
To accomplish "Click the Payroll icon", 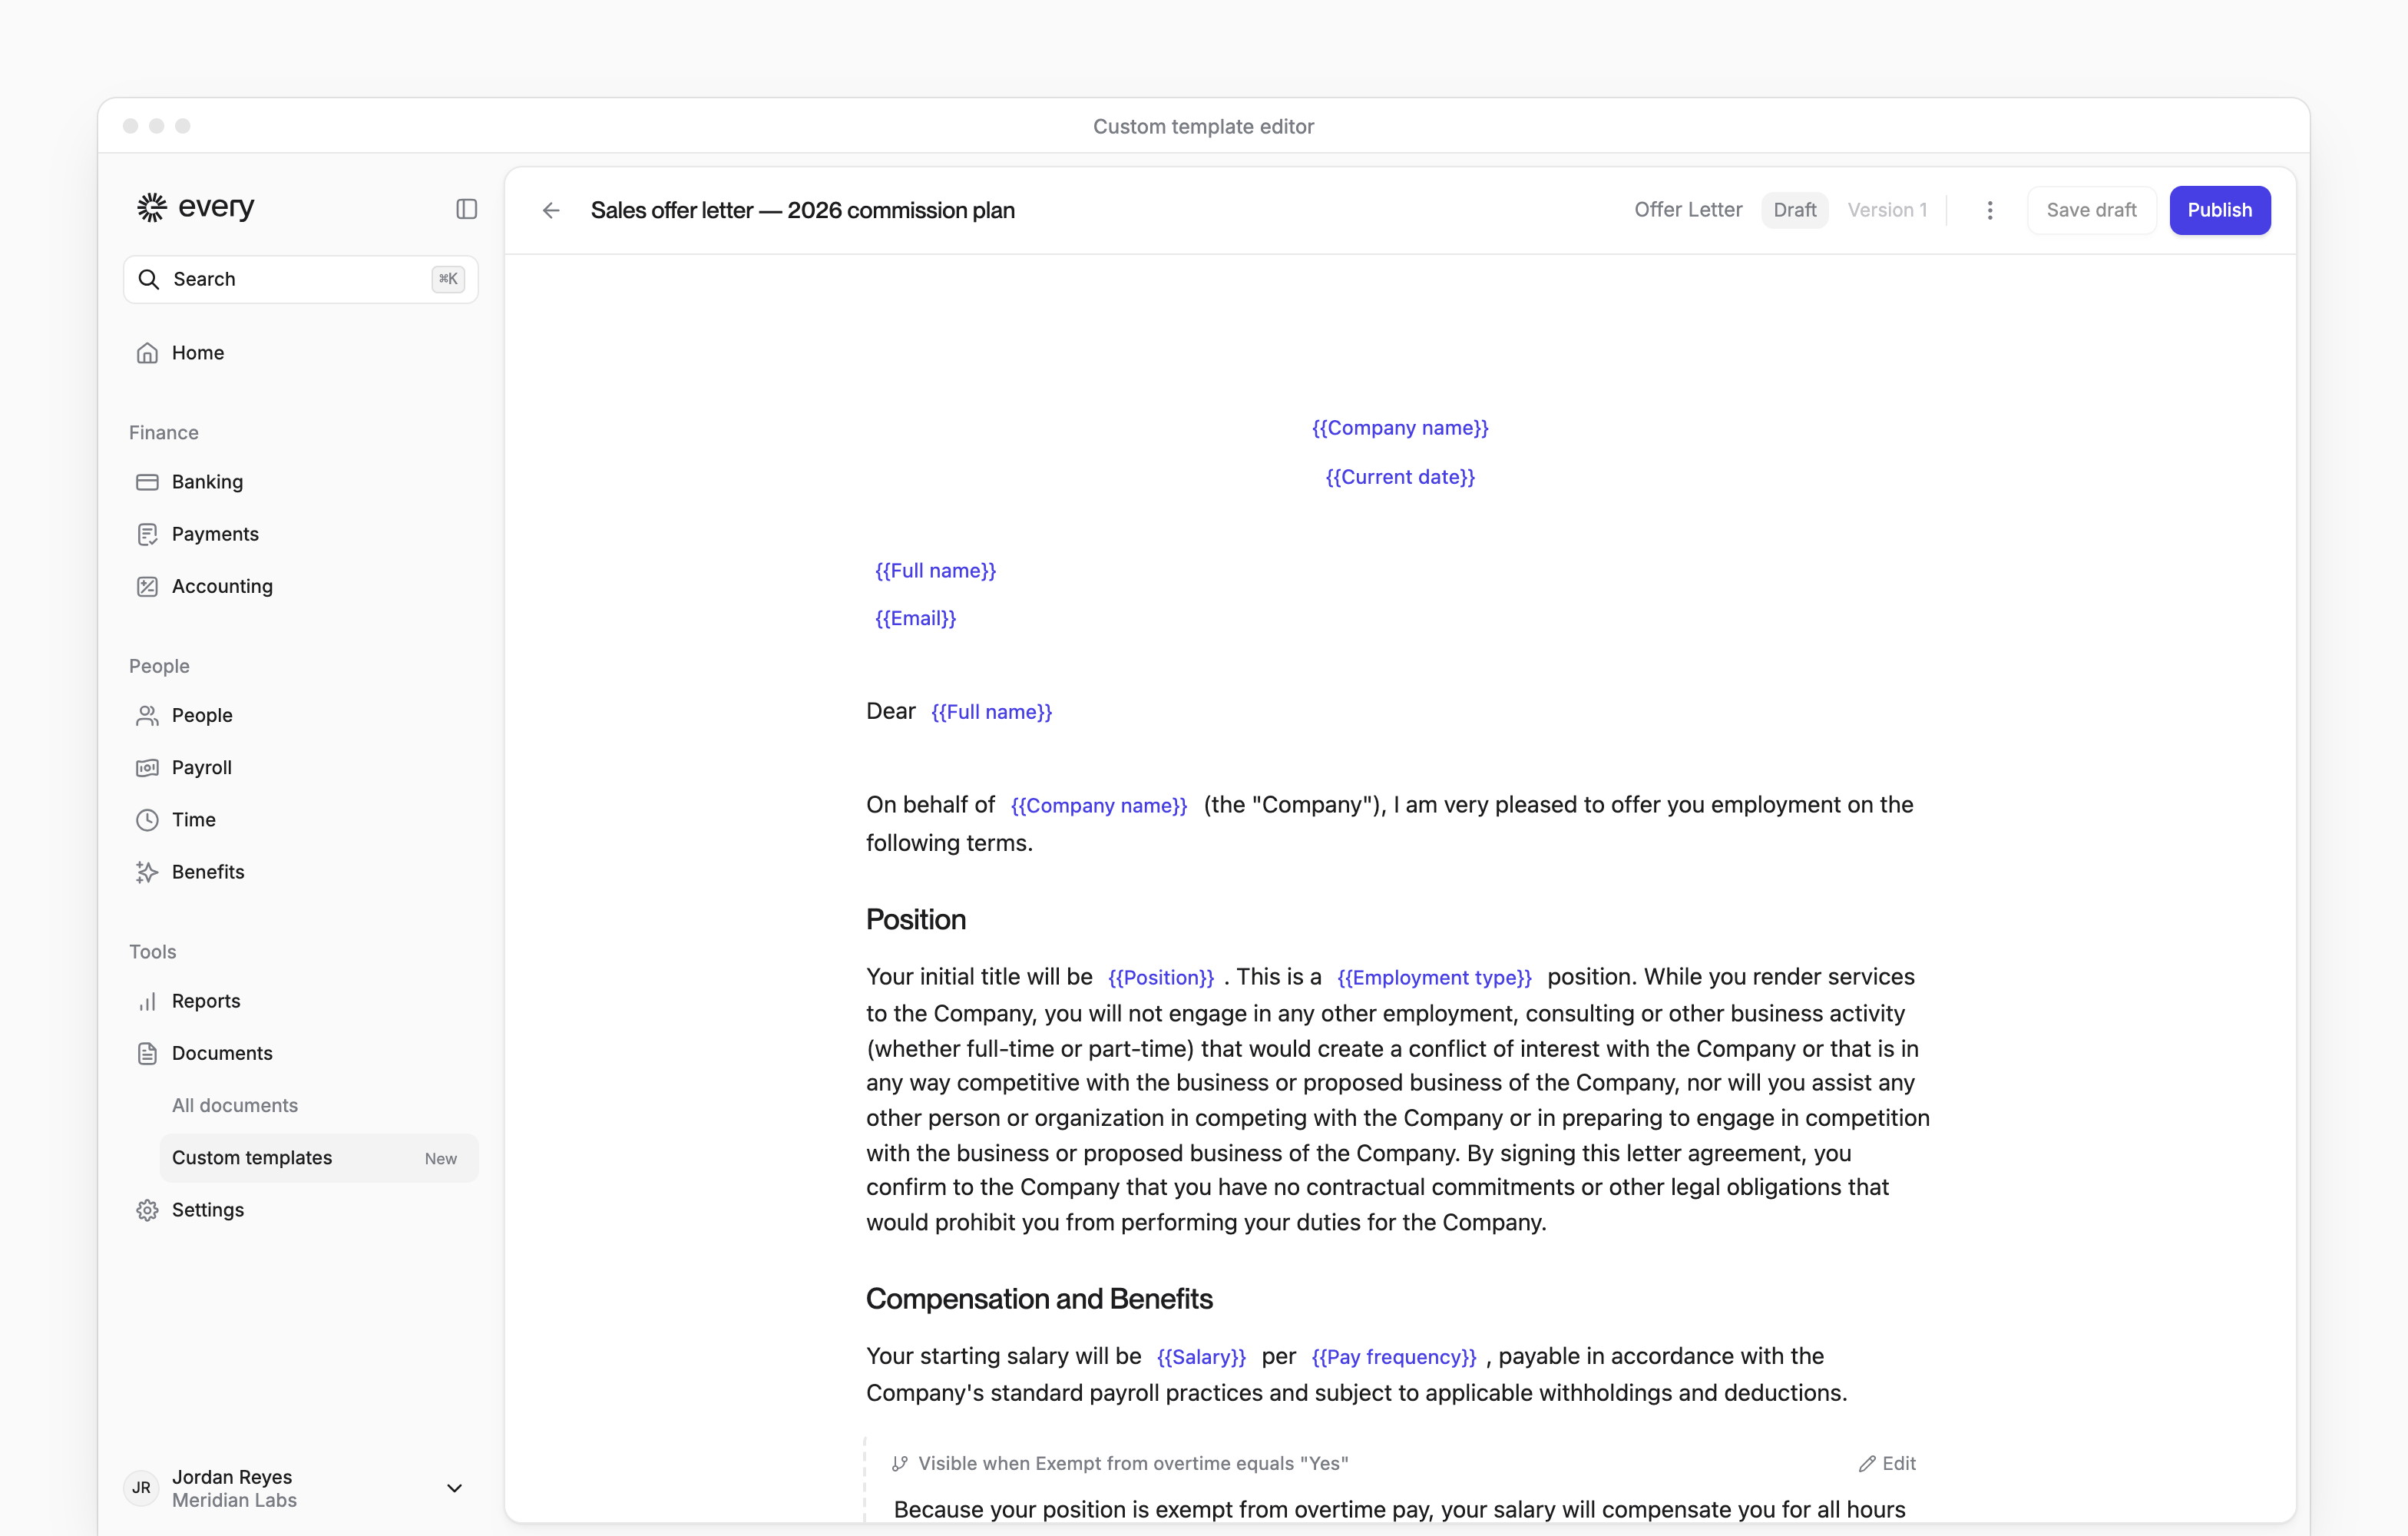I will 147,767.
